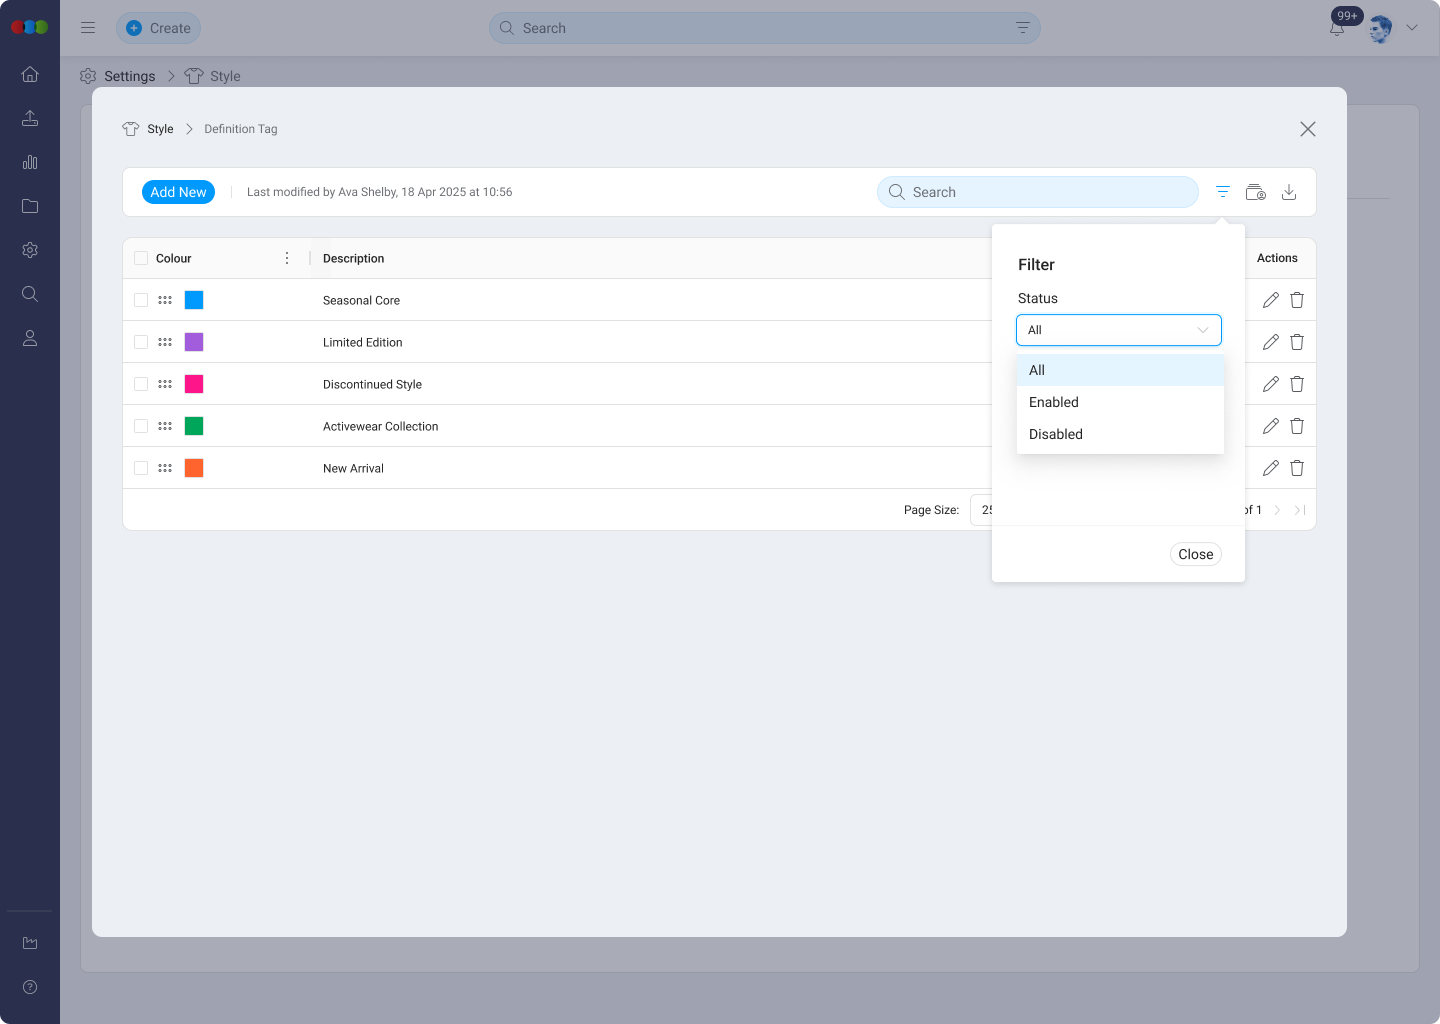1440x1024 pixels.
Task: Open the Filter icon above the table
Action: click(1222, 191)
